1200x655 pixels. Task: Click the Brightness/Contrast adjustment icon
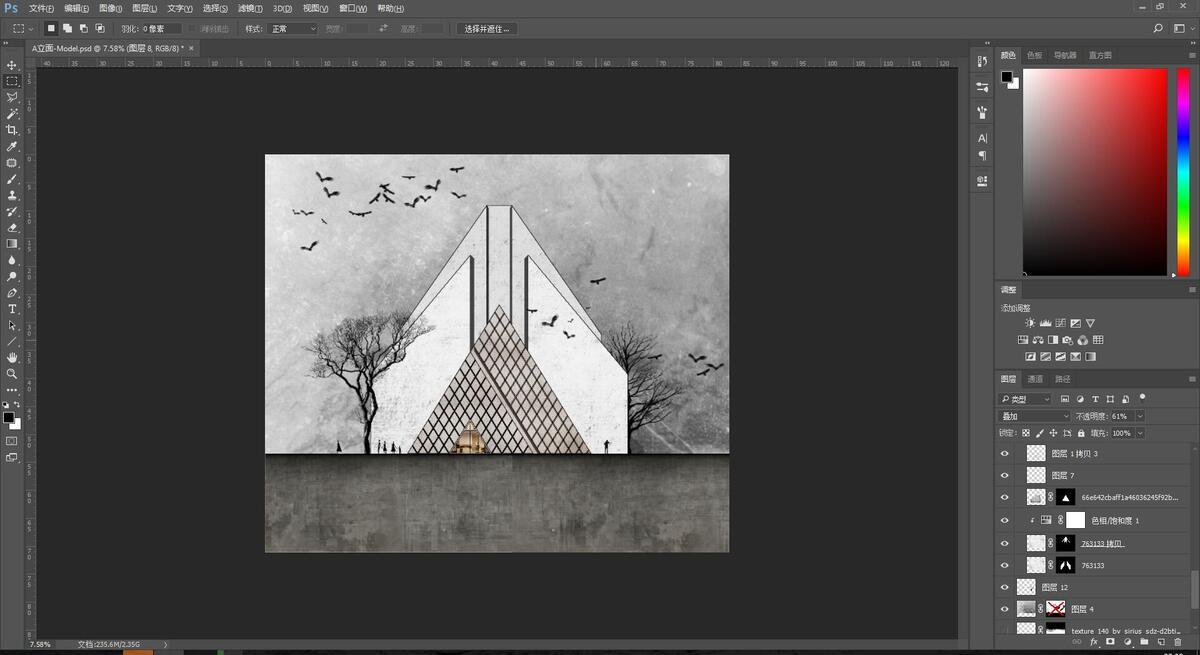coord(1030,323)
